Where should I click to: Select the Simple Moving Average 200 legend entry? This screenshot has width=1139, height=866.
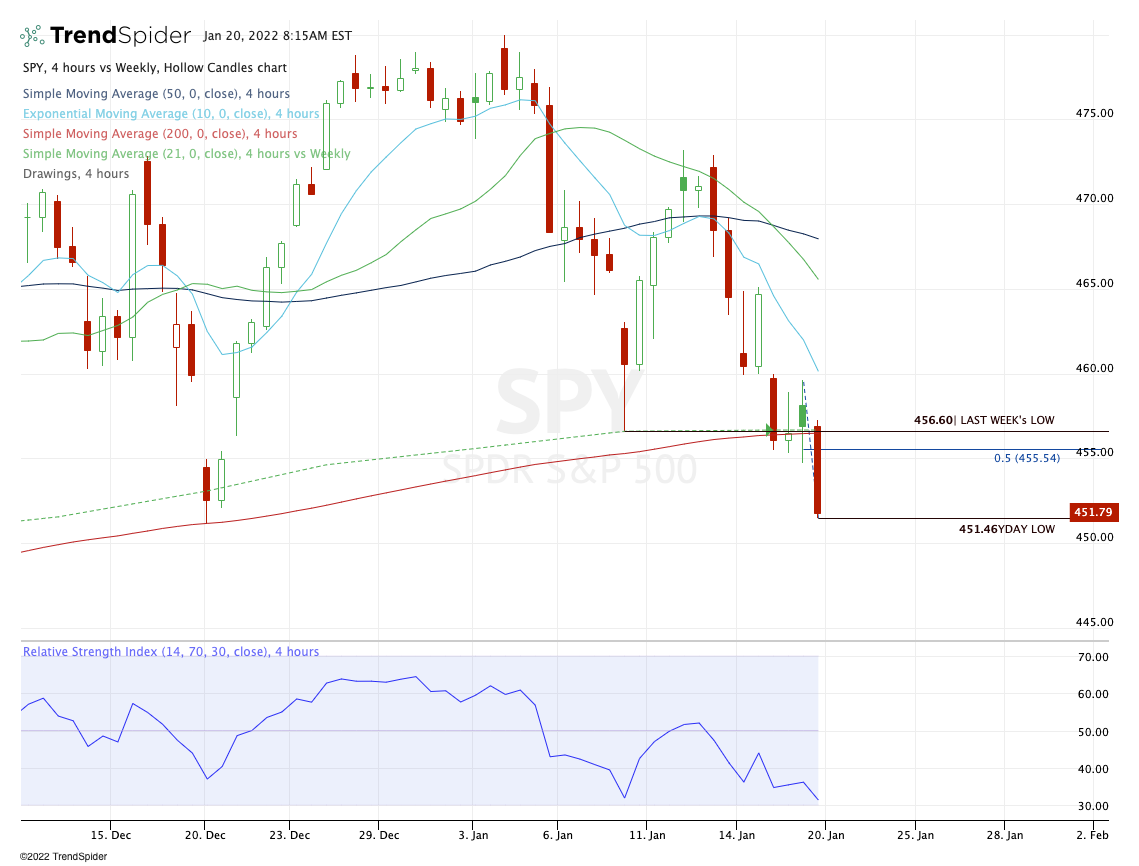(x=160, y=134)
